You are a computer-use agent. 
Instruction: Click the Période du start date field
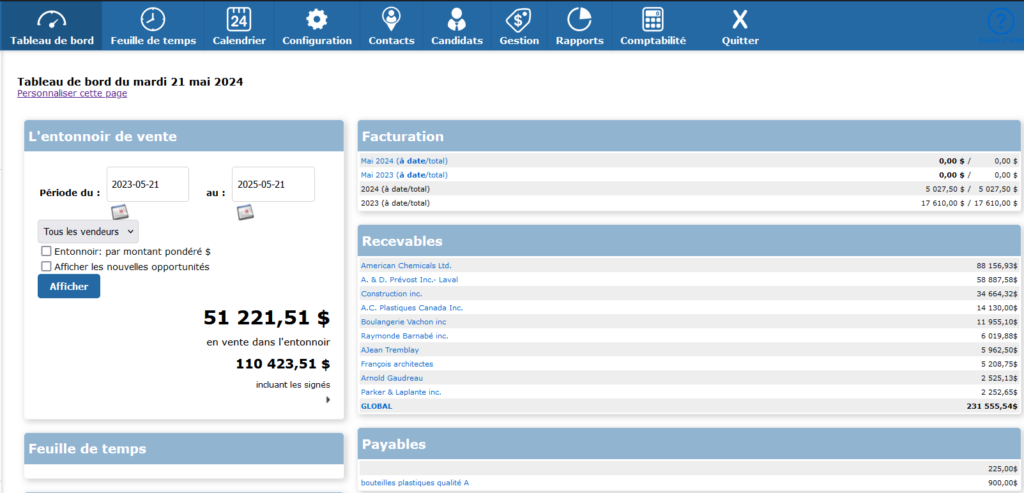148,185
